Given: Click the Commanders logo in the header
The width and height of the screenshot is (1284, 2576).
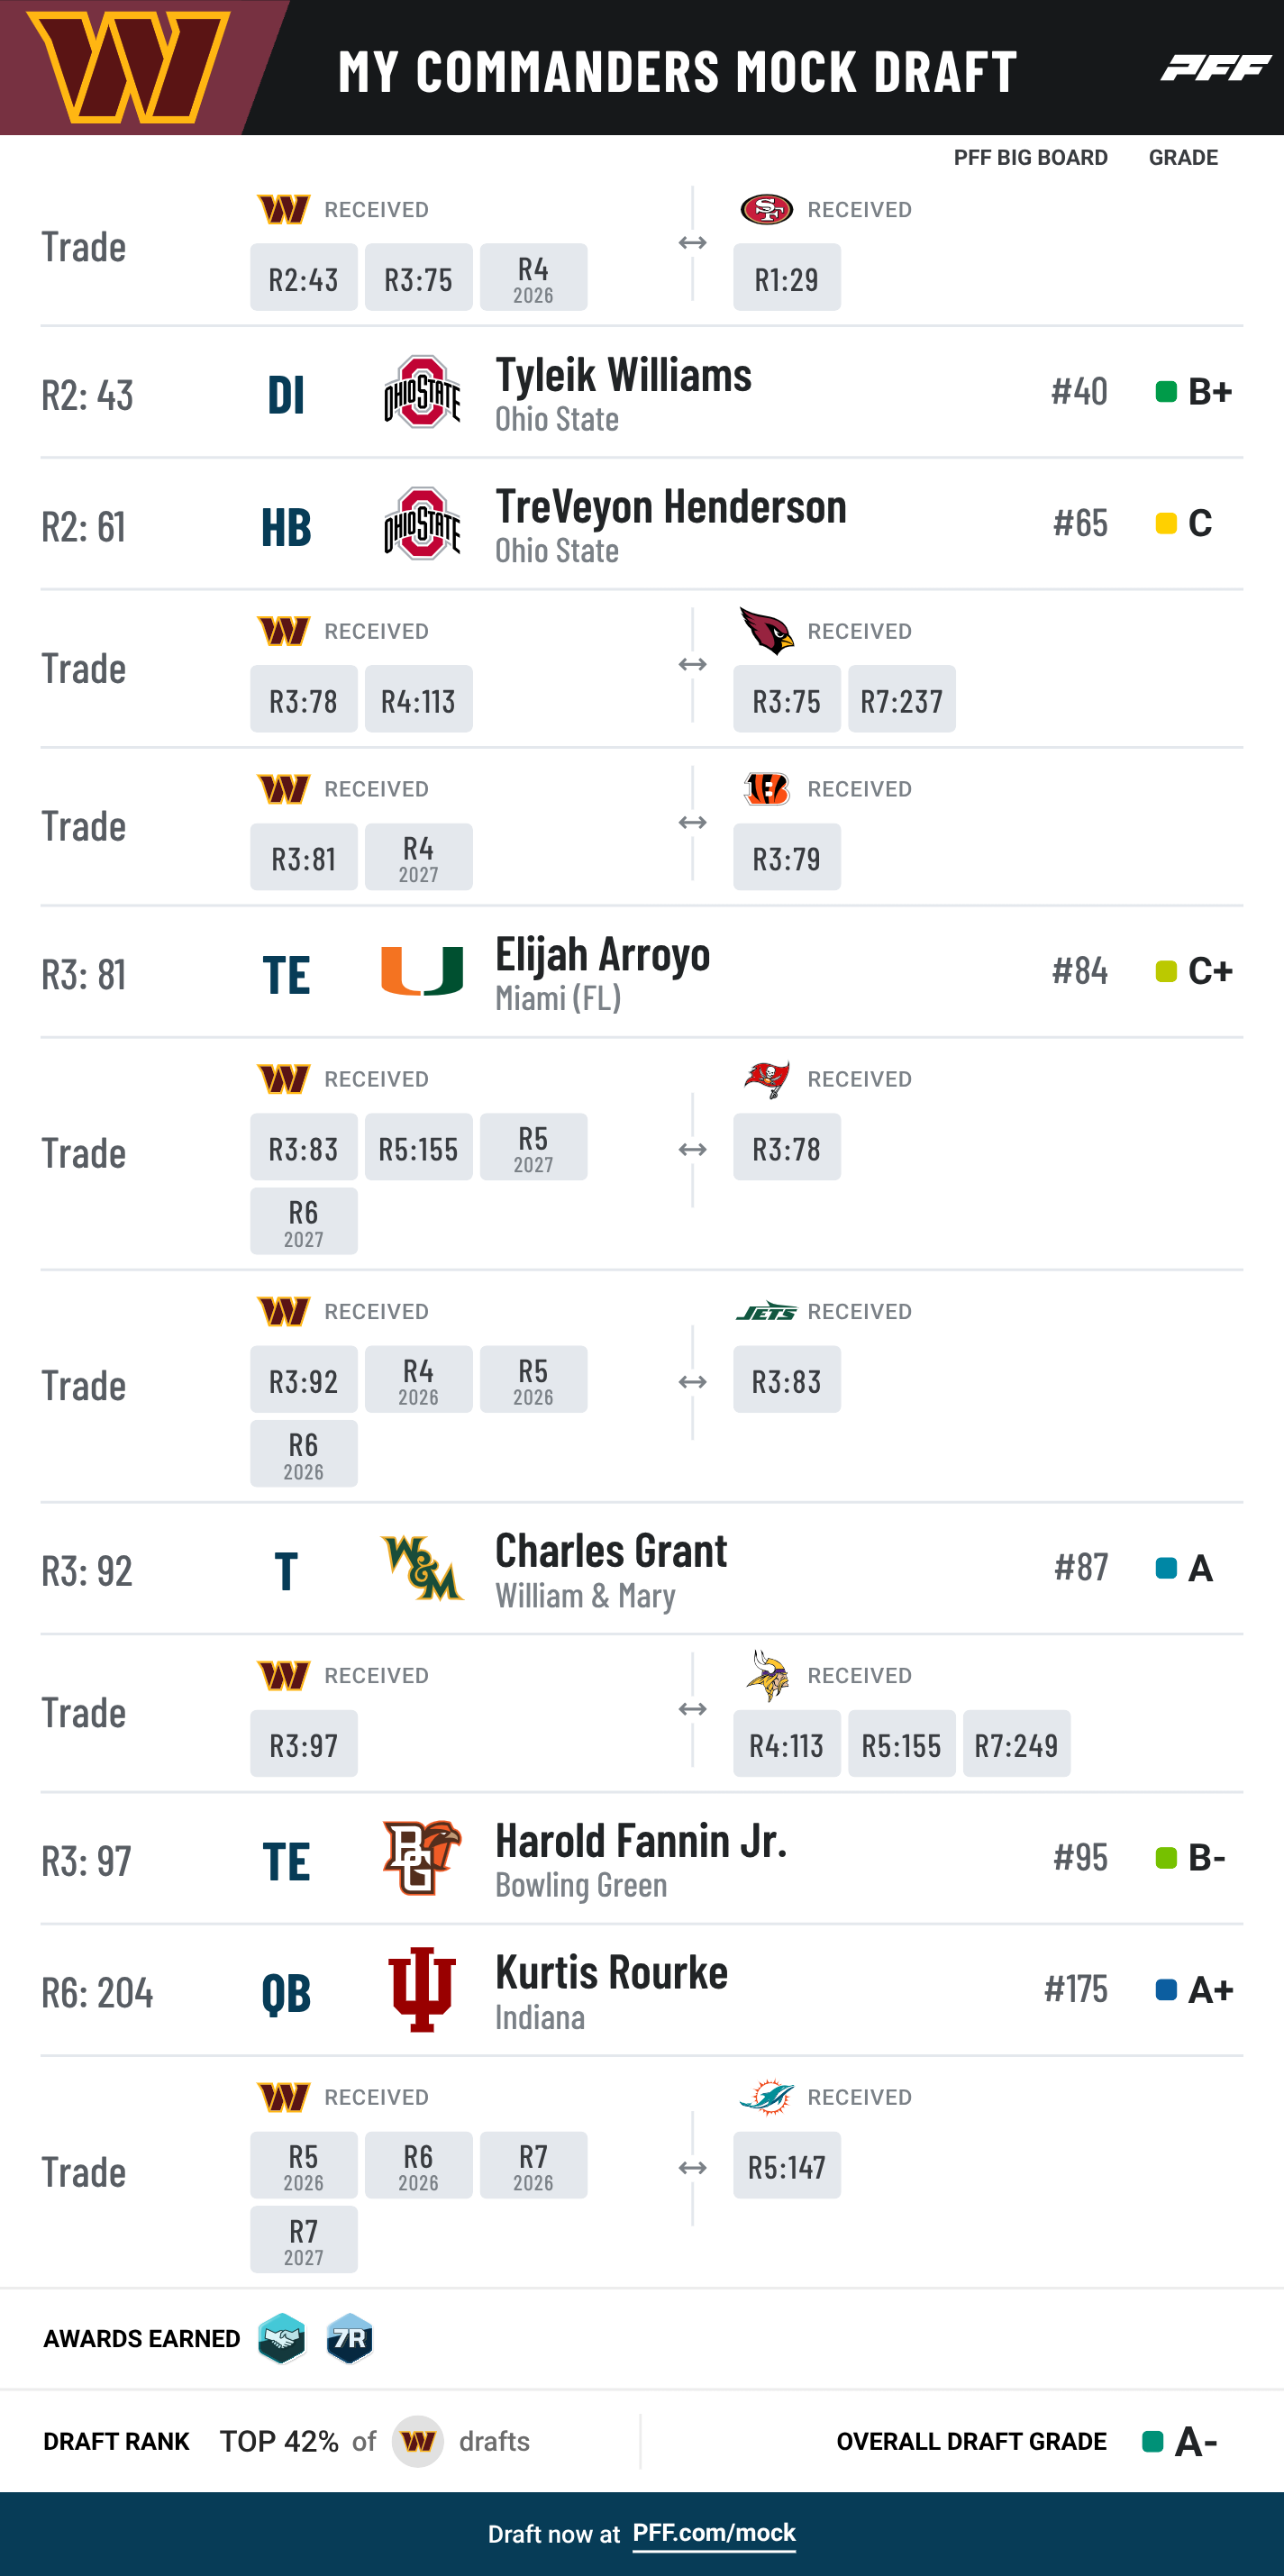Looking at the screenshot, I should [x=127, y=67].
